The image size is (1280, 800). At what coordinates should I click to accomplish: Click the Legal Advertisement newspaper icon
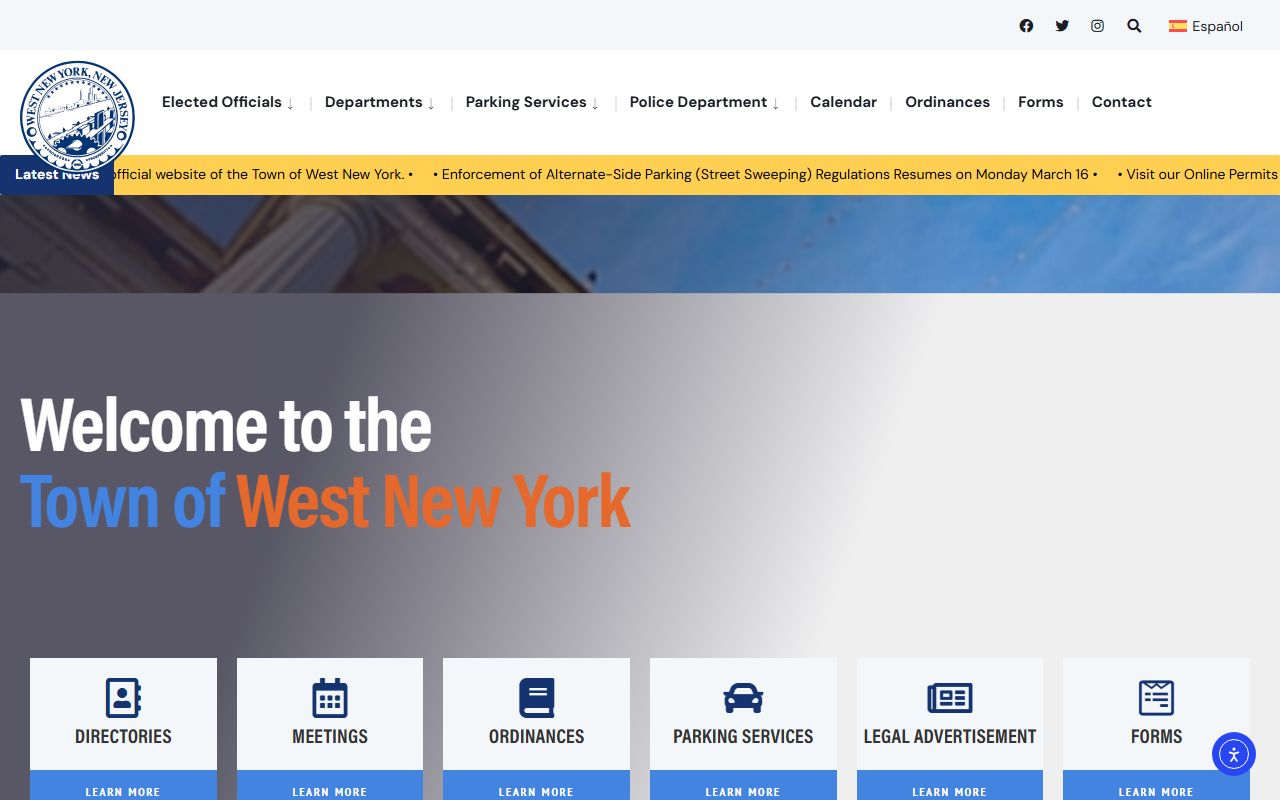coord(950,698)
